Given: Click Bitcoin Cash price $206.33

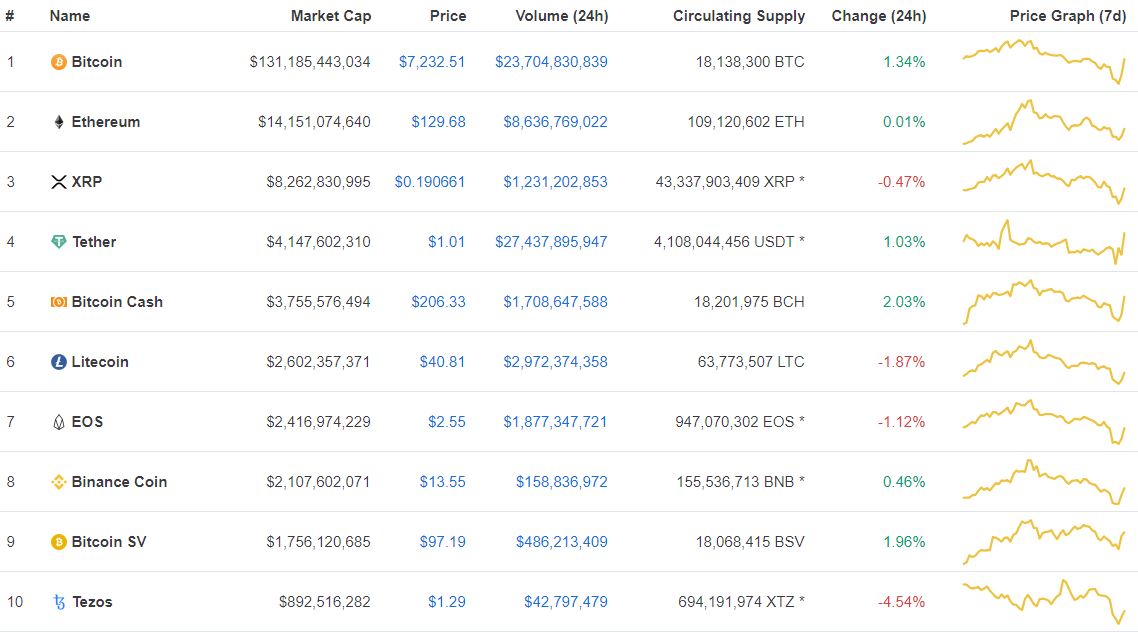Looking at the screenshot, I should [438, 302].
